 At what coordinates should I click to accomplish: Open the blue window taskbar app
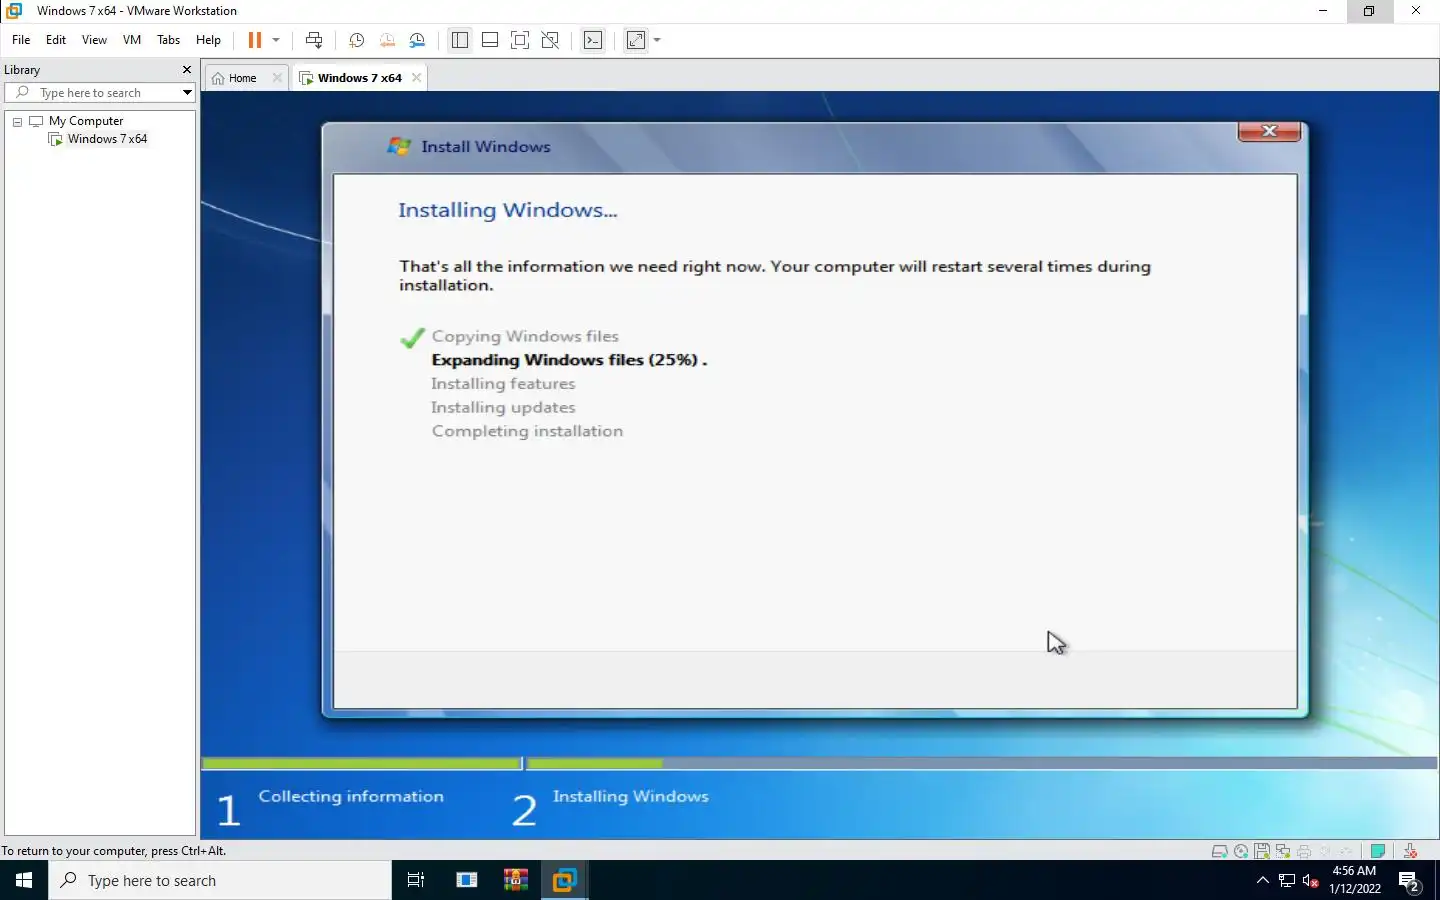(x=467, y=880)
